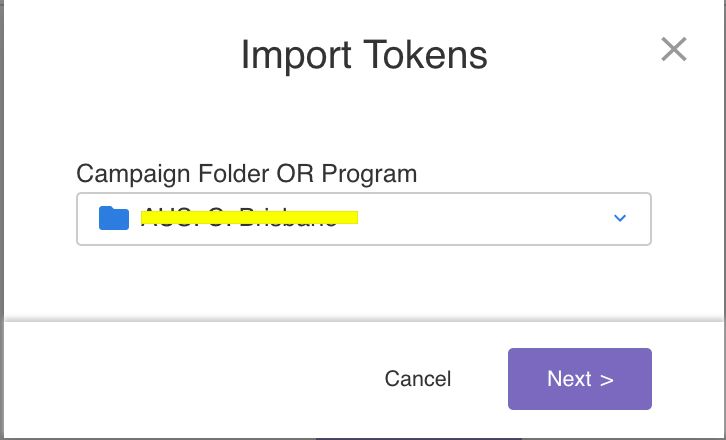Click the Next > arrow label
This screenshot has width=726, height=440.
580,379
